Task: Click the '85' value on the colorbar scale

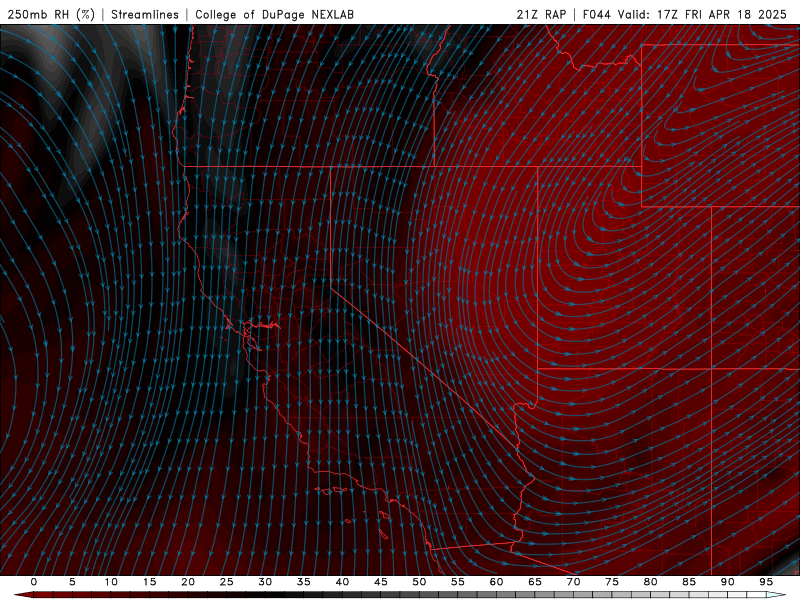Action: (x=689, y=582)
